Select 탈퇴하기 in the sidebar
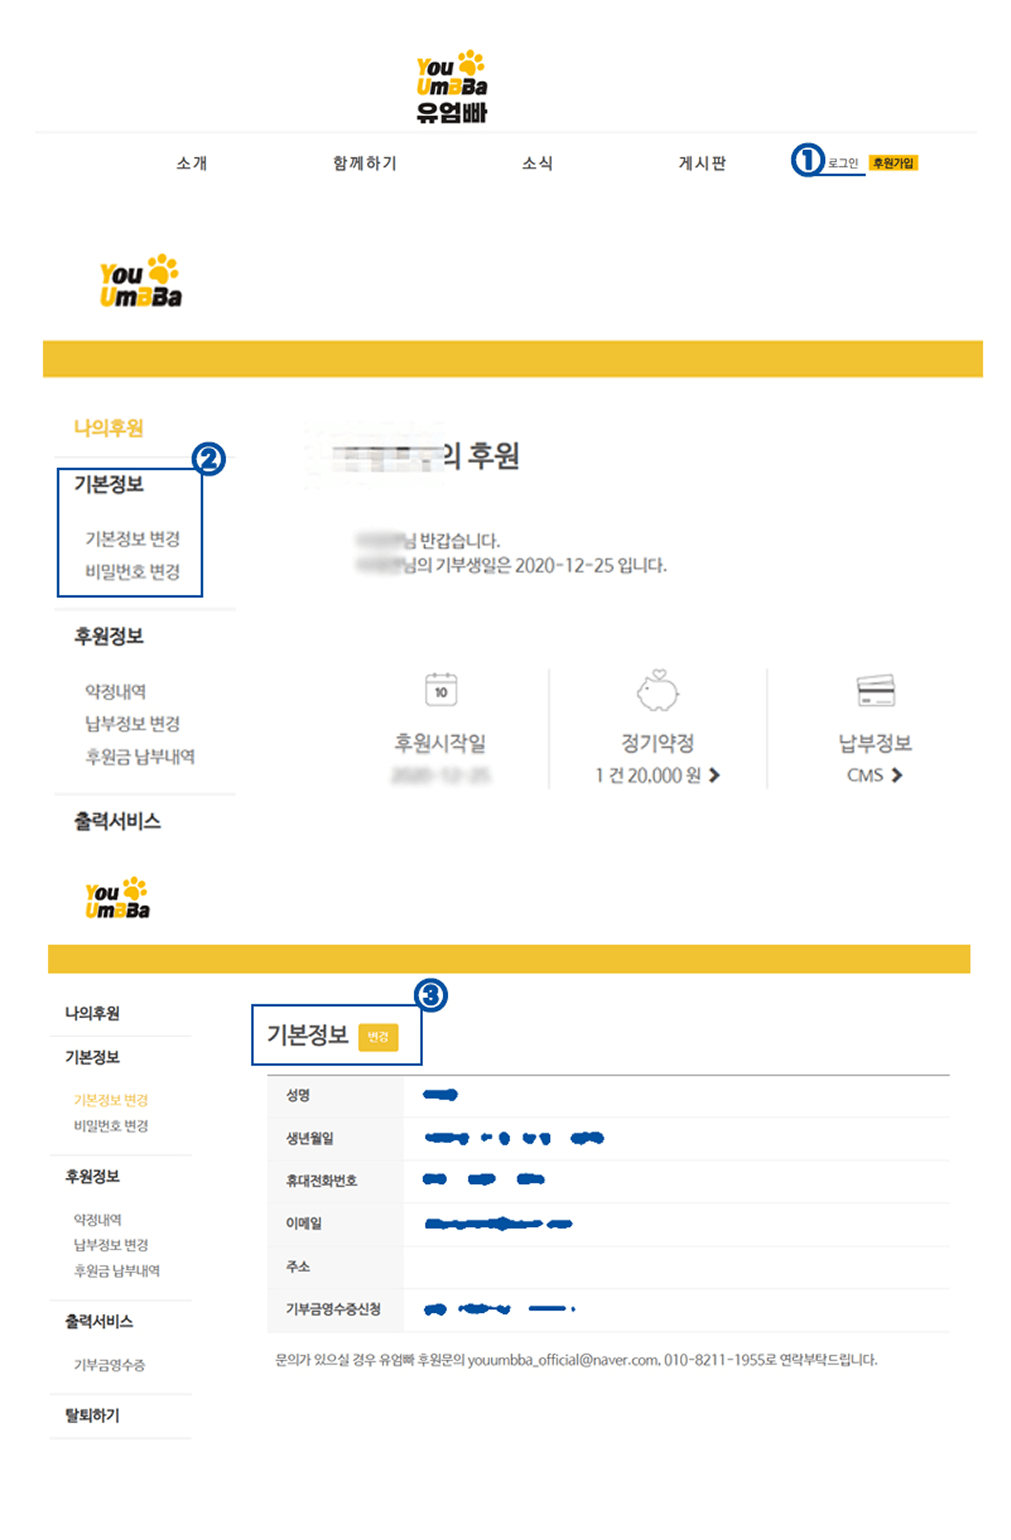1011x1540 pixels. 92,1415
